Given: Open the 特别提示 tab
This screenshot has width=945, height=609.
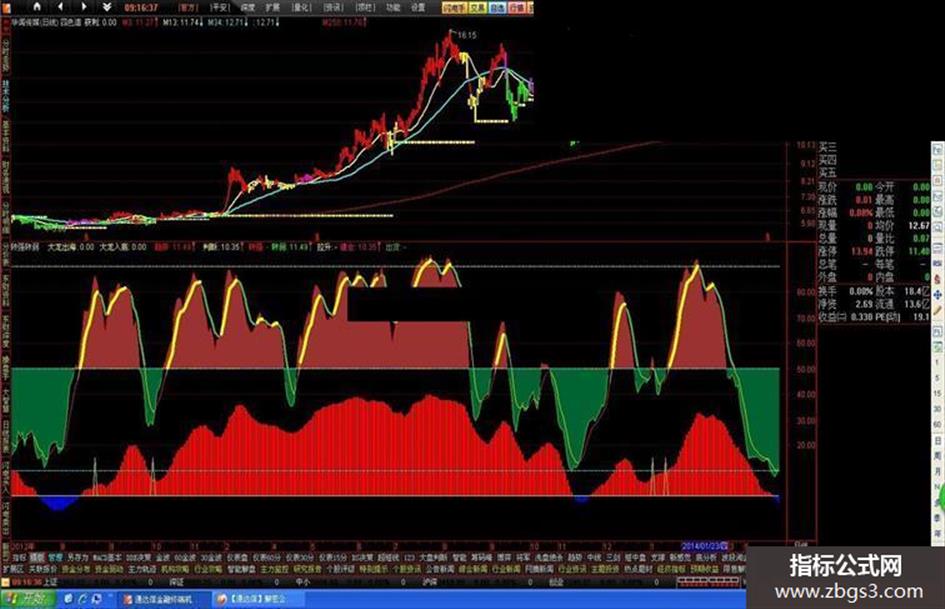Looking at the screenshot, I should [x=373, y=569].
